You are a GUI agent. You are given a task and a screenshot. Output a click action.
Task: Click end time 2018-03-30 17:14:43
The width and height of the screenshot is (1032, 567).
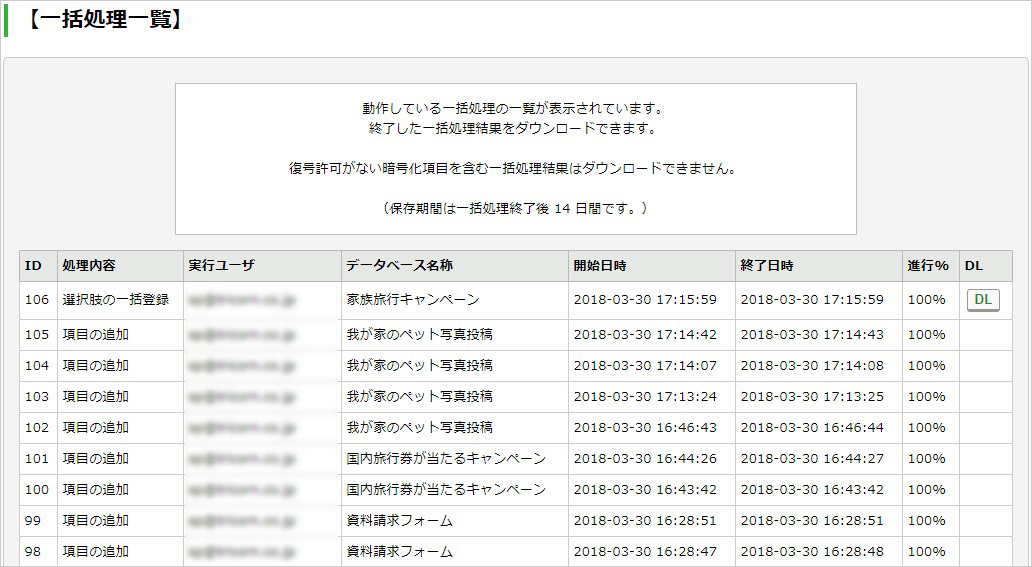tap(812, 335)
